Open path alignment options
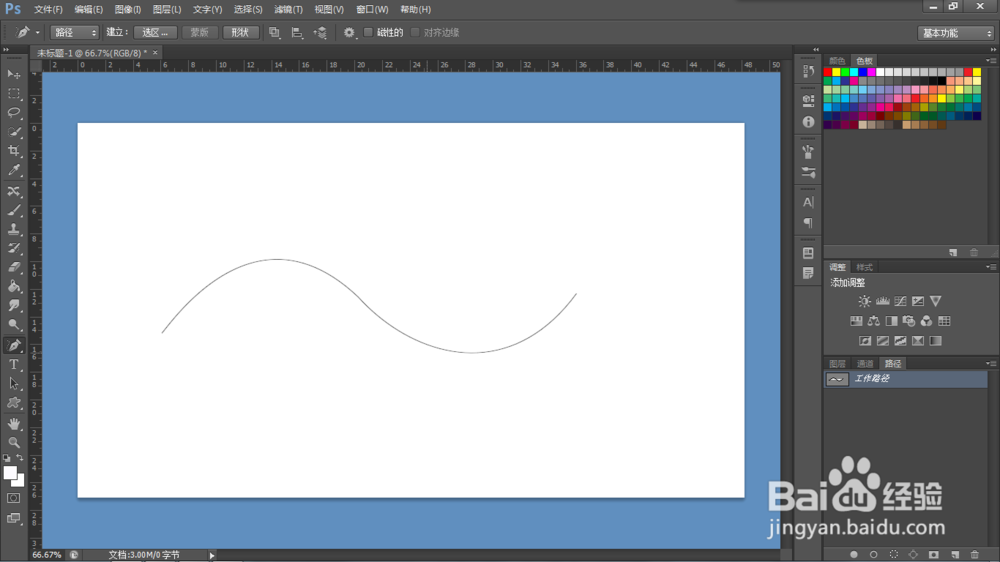Viewport: 1000px width, 562px height. pyautogui.click(x=297, y=33)
